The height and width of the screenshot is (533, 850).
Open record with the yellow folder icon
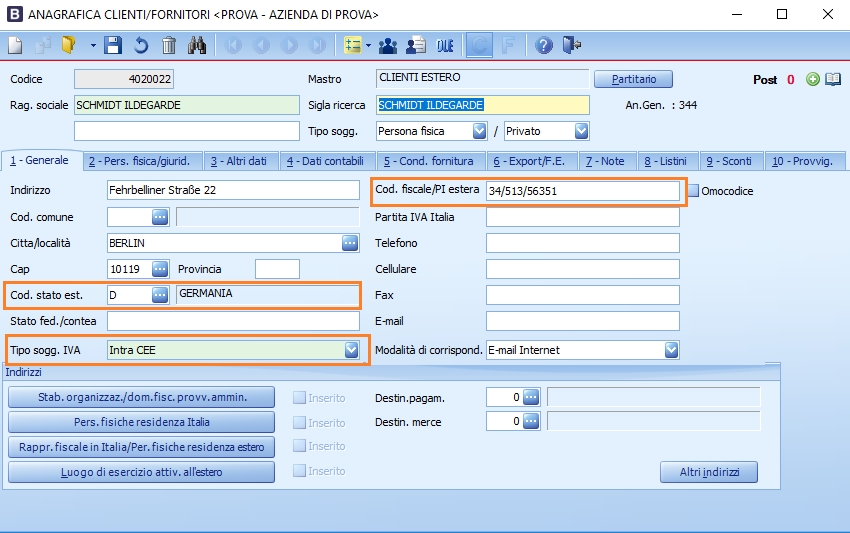pos(69,45)
